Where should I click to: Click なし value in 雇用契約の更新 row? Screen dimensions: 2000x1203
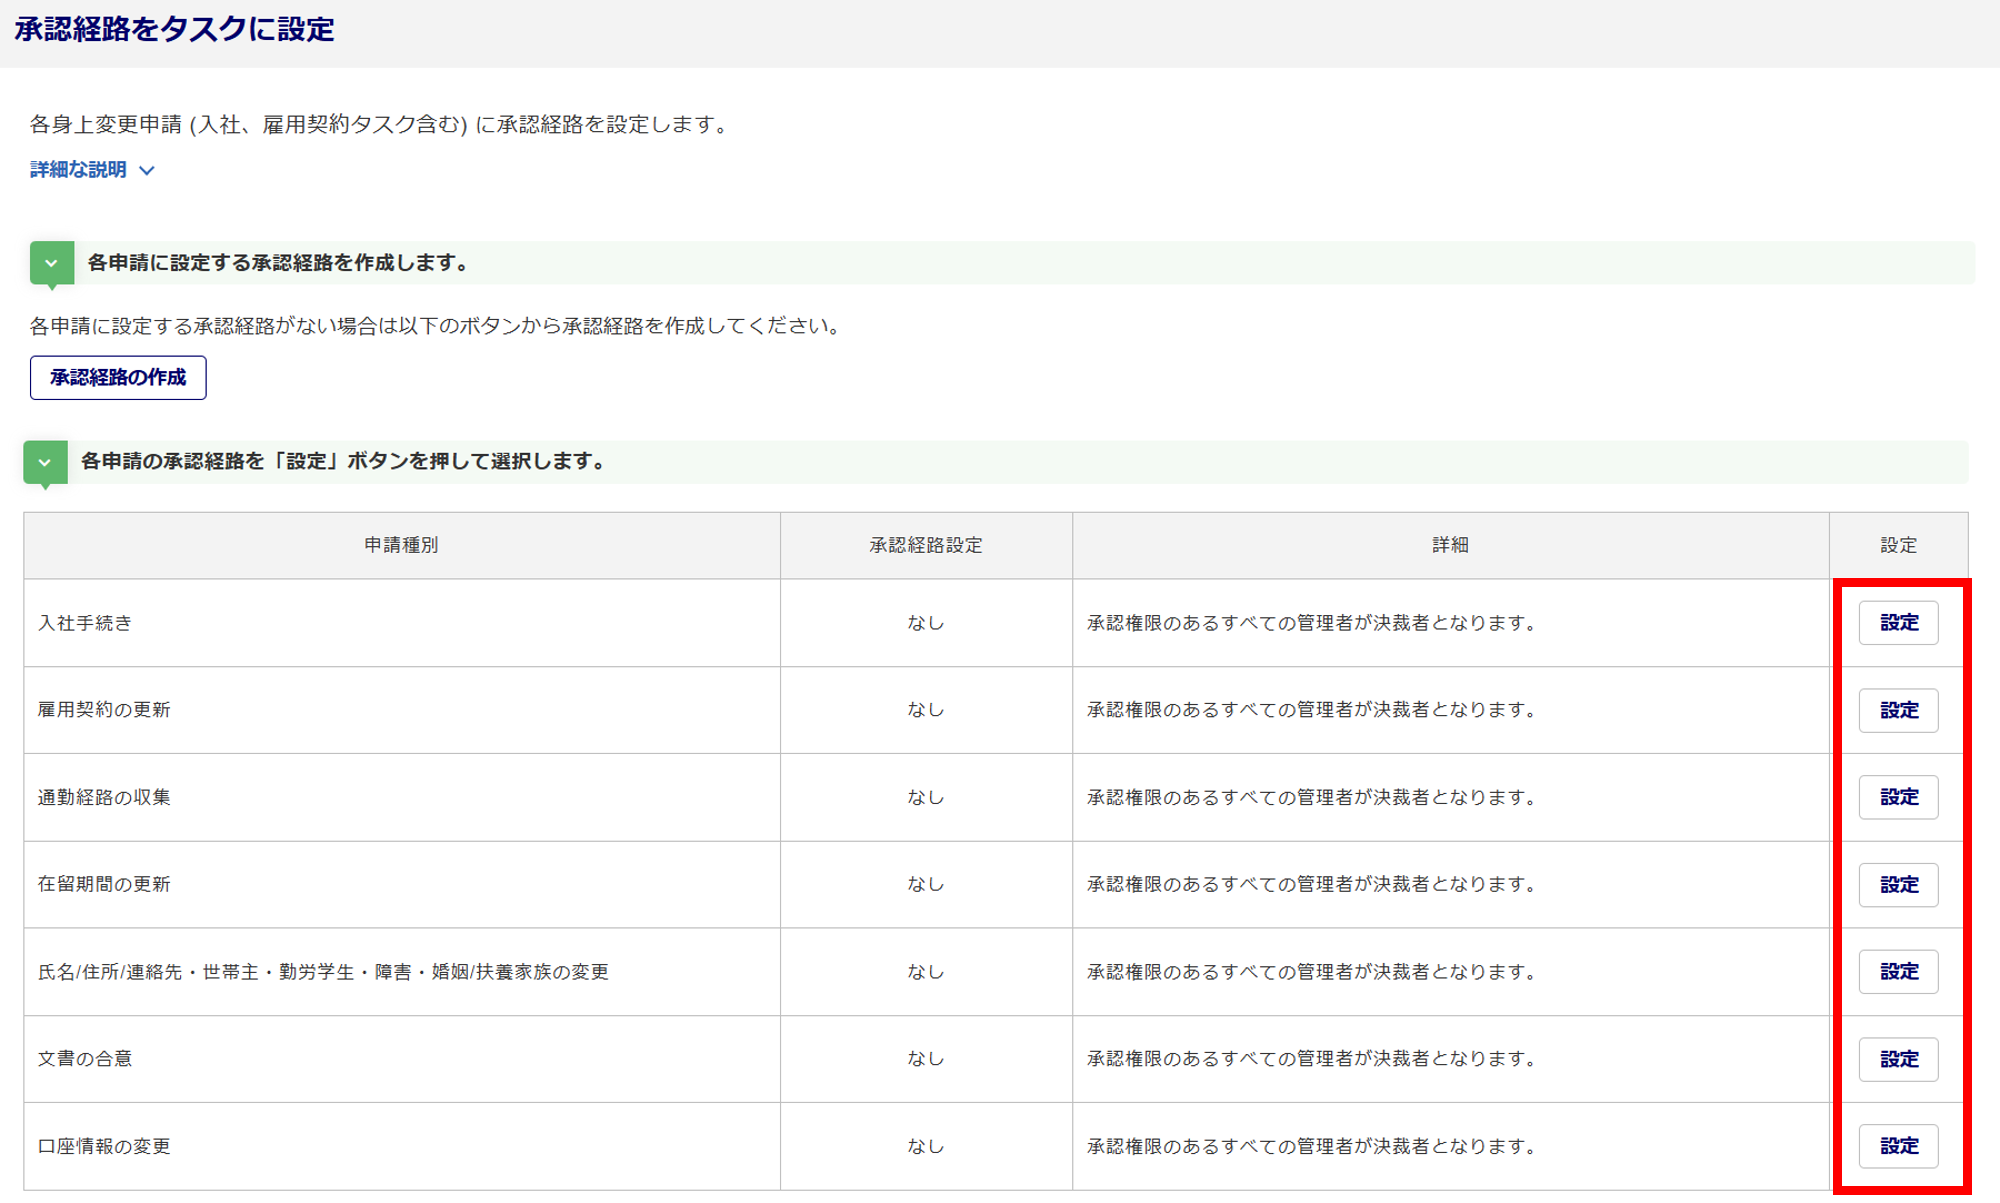tap(925, 710)
